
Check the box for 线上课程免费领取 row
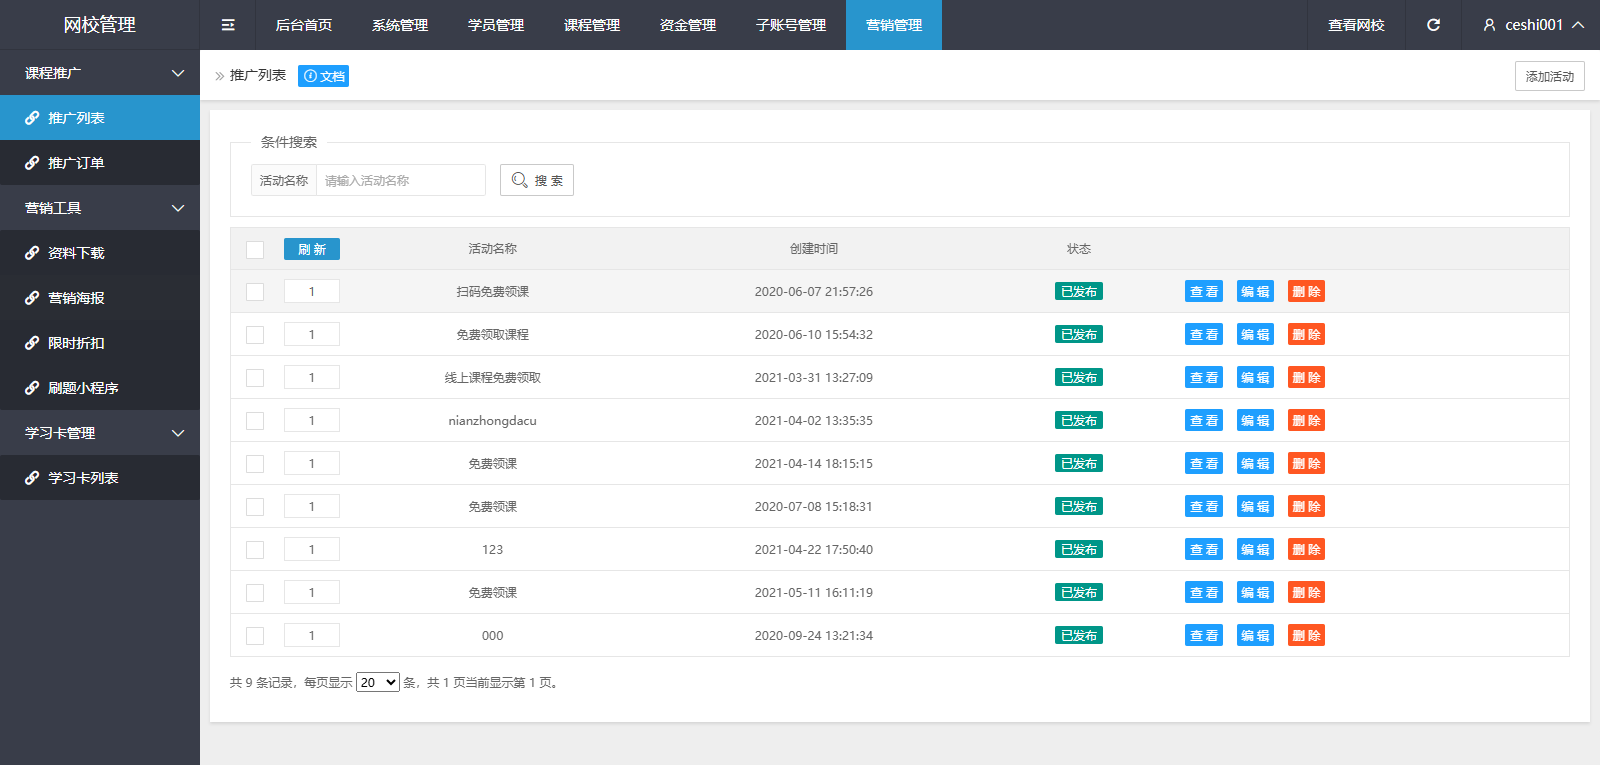tap(255, 378)
